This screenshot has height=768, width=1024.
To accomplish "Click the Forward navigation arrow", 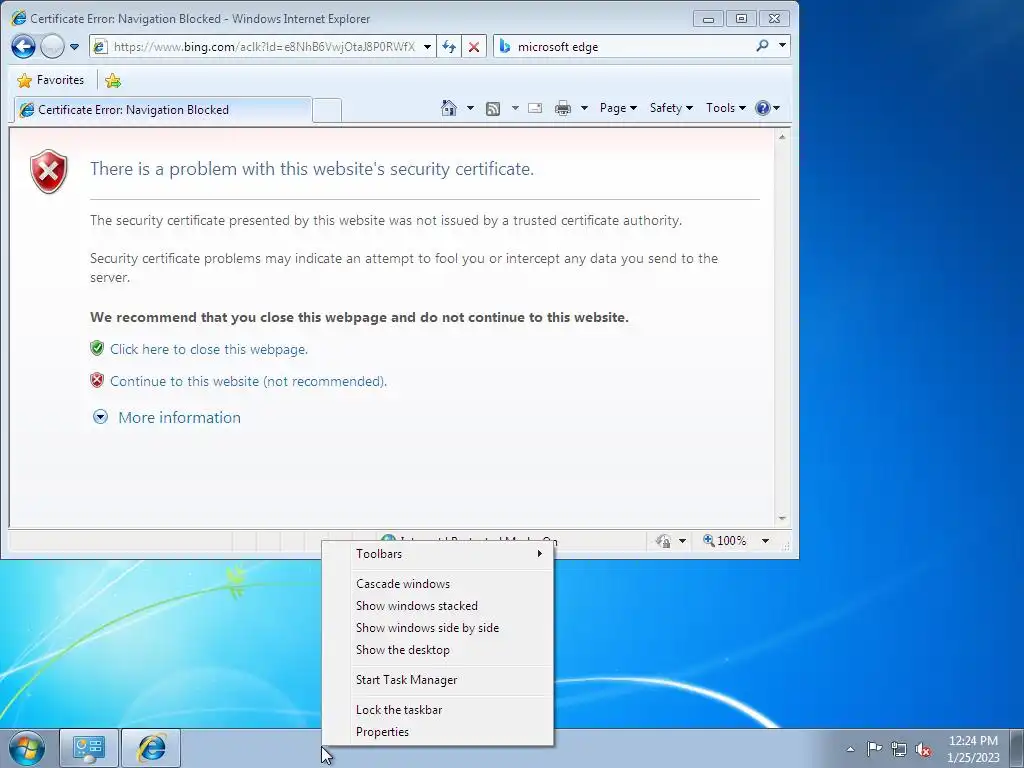I will pyautogui.click(x=52, y=46).
